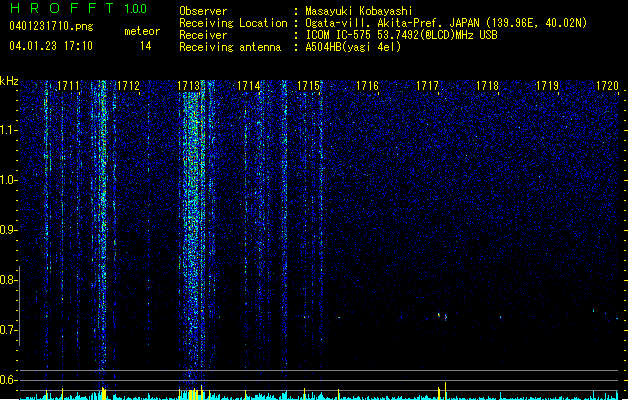The image size is (629, 400).
Task: Click the 1713 time marker
Action: (x=188, y=86)
